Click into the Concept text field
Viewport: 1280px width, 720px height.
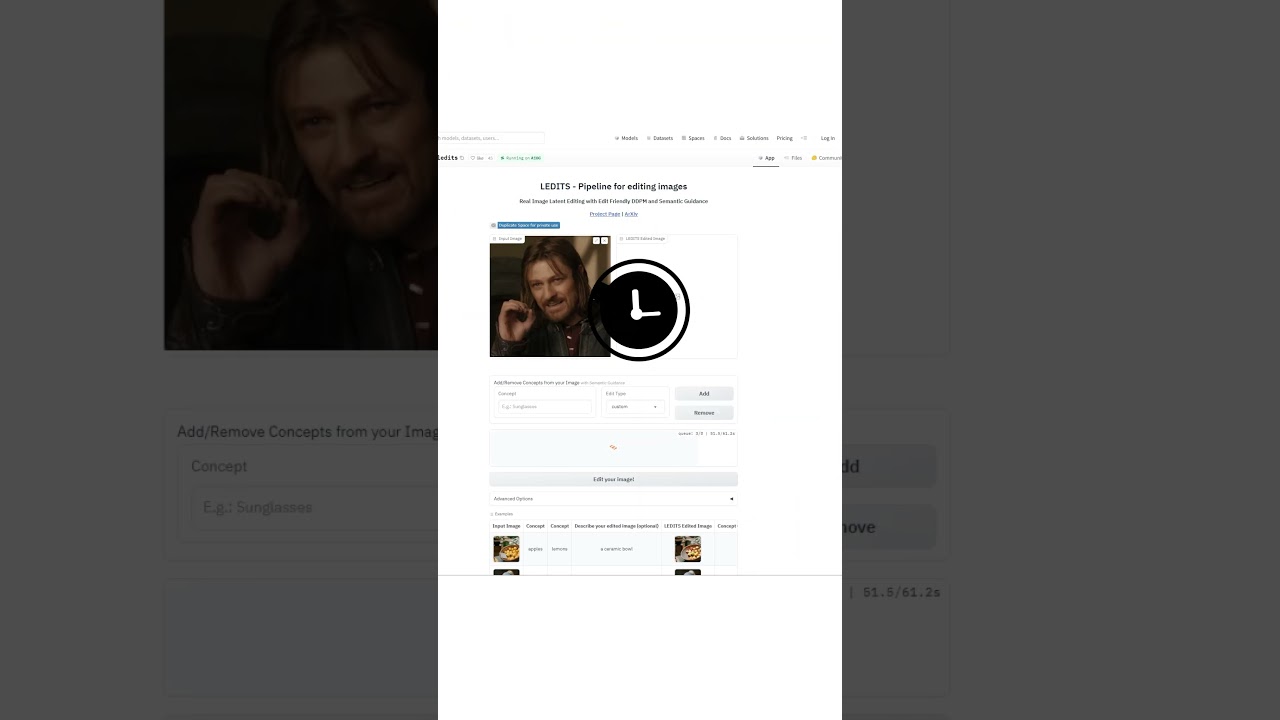[545, 407]
